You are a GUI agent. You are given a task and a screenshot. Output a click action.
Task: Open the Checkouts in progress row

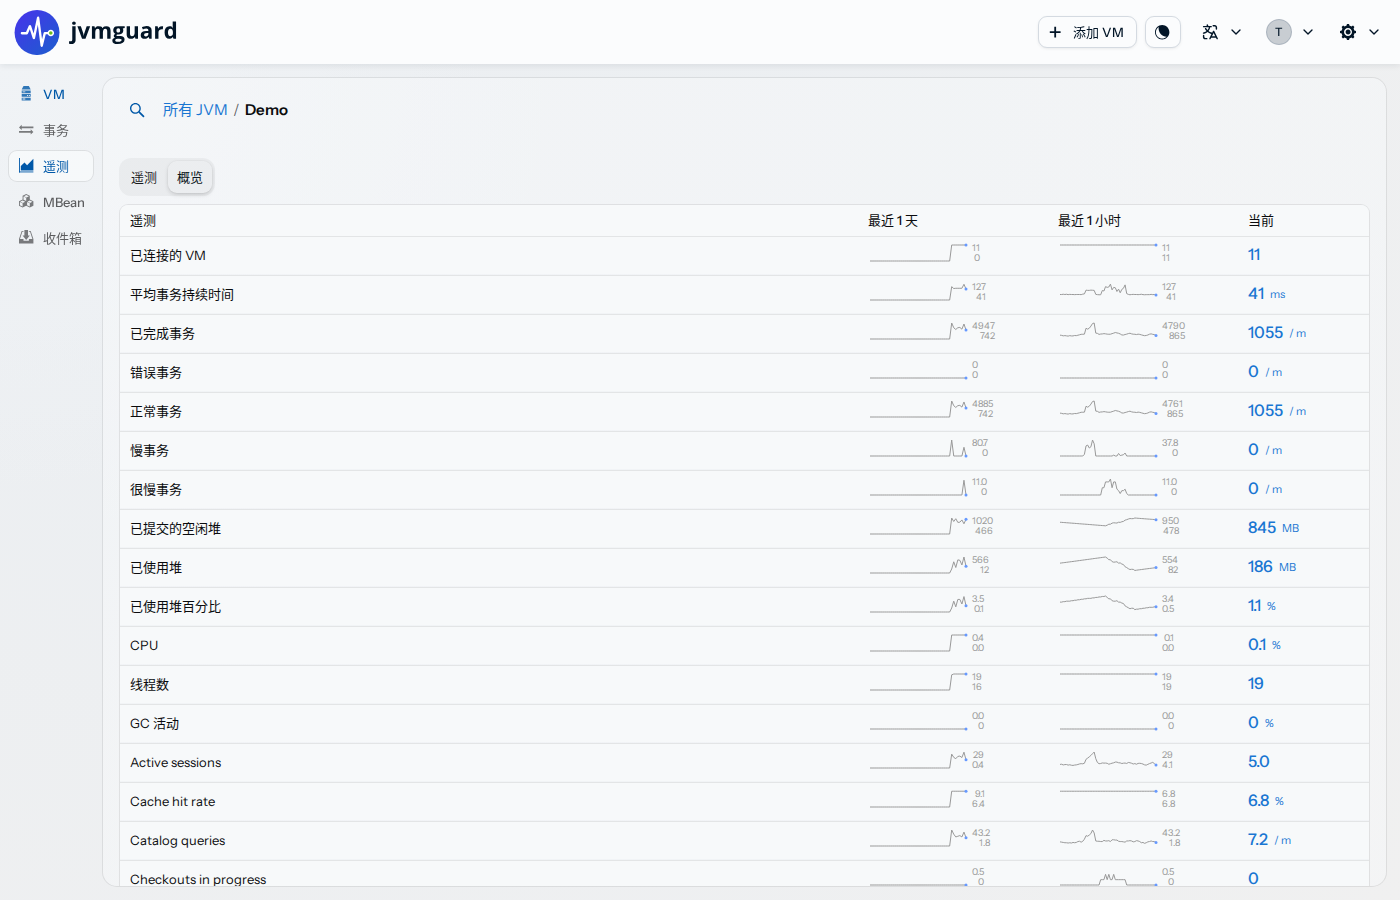(x=745, y=874)
